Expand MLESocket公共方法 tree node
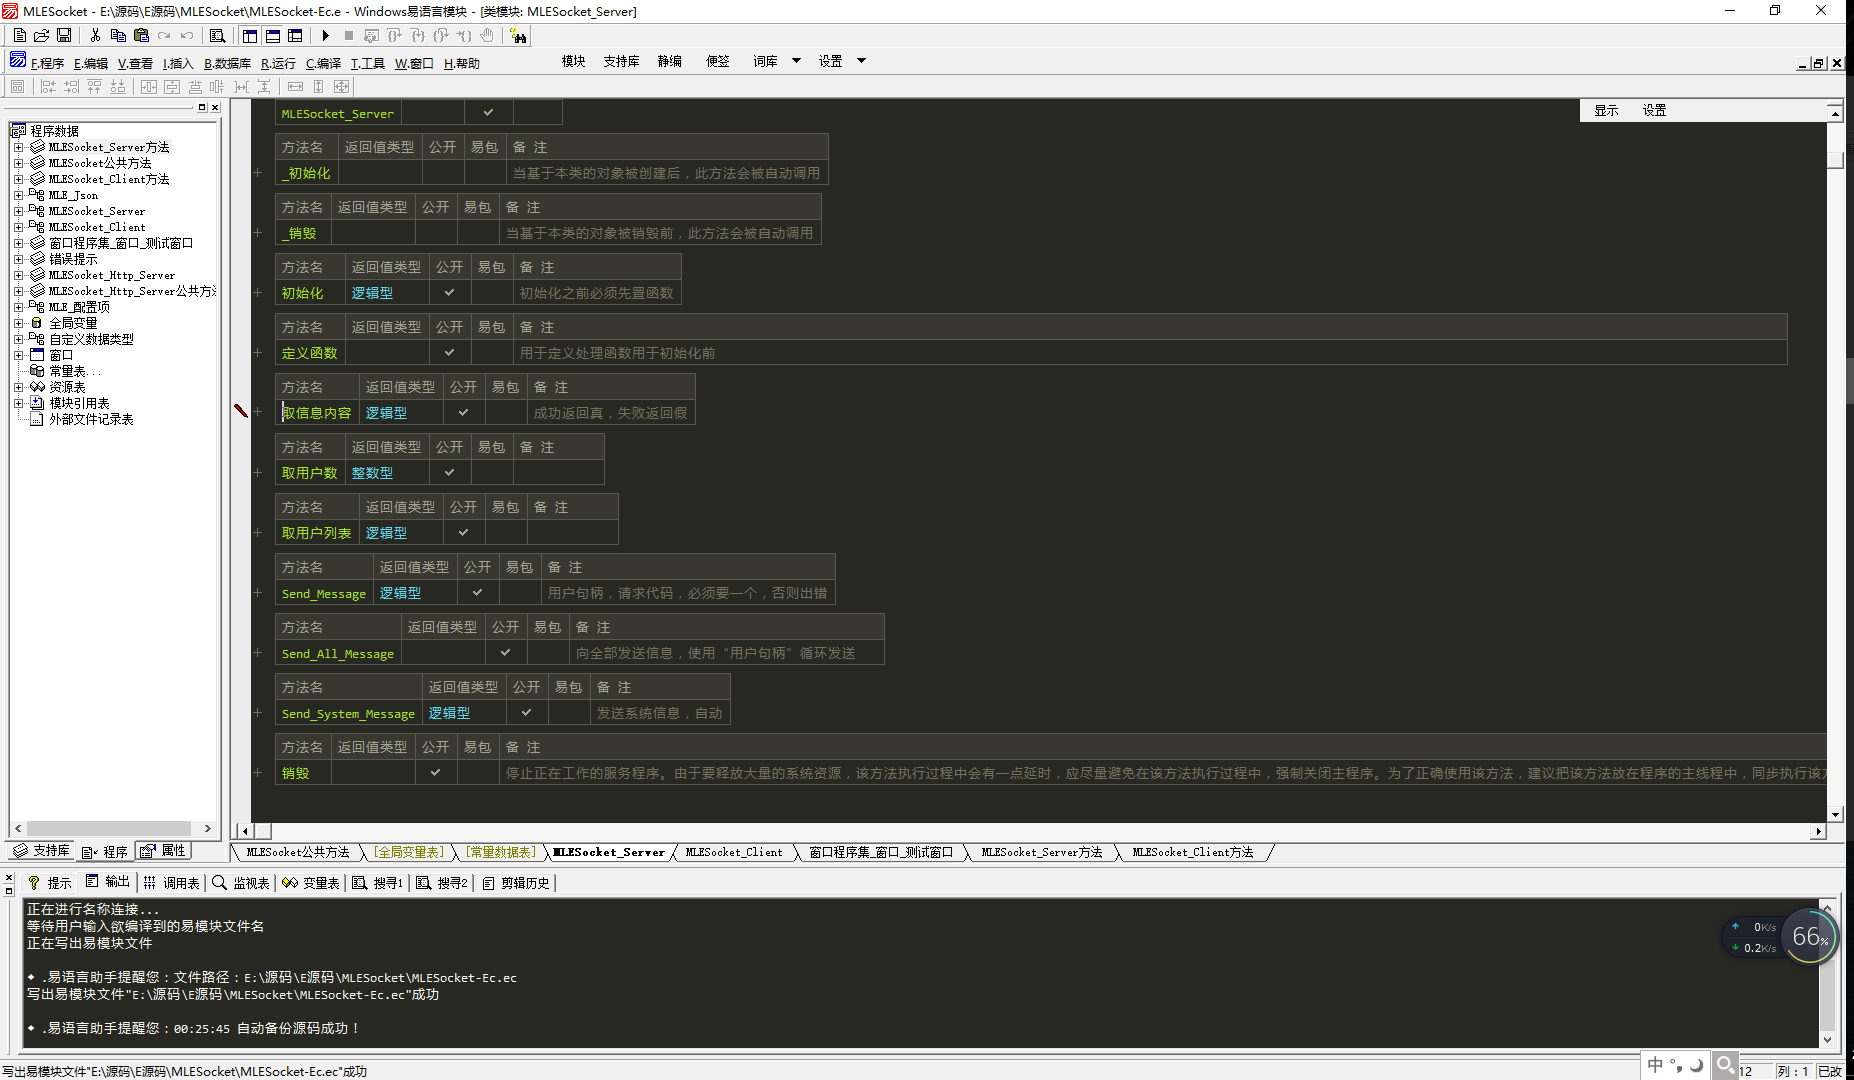Viewport: 1854px width, 1080px height. [18, 163]
